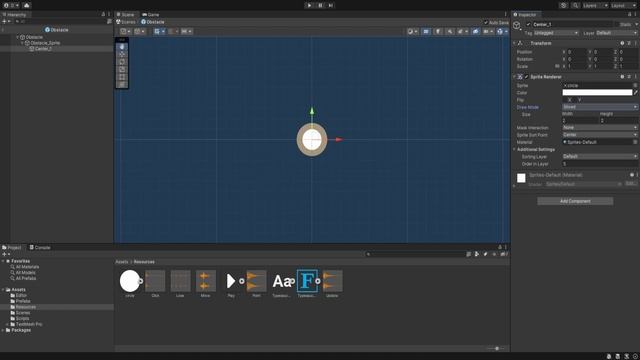Toggle scene visibility of hidden objects
The image size is (640, 360).
pos(476,31)
